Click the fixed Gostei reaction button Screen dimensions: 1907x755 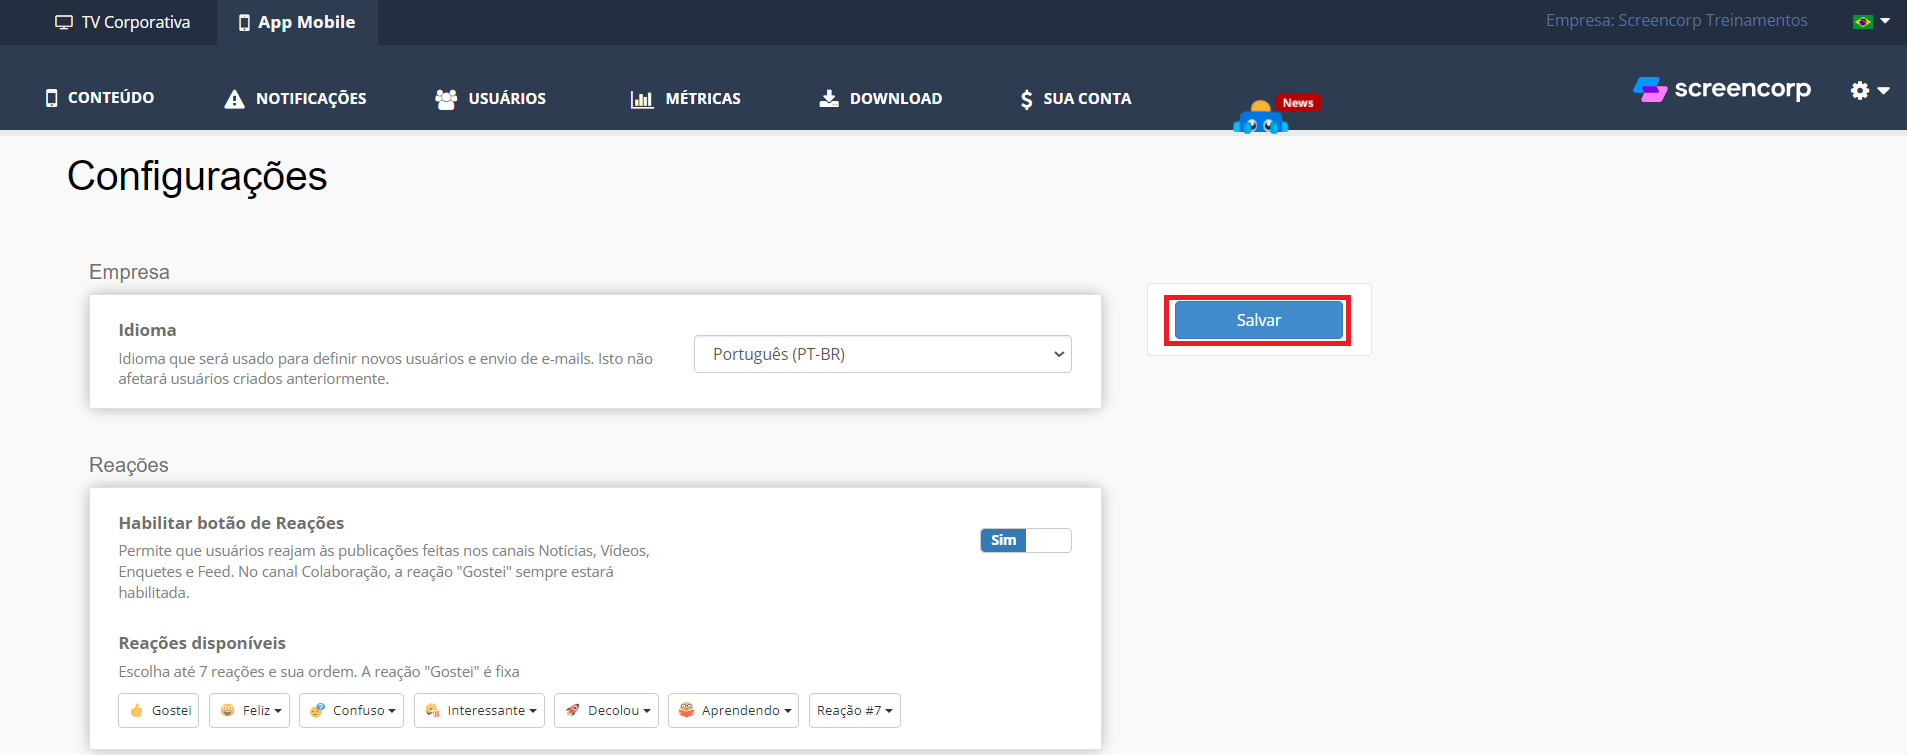pos(159,710)
